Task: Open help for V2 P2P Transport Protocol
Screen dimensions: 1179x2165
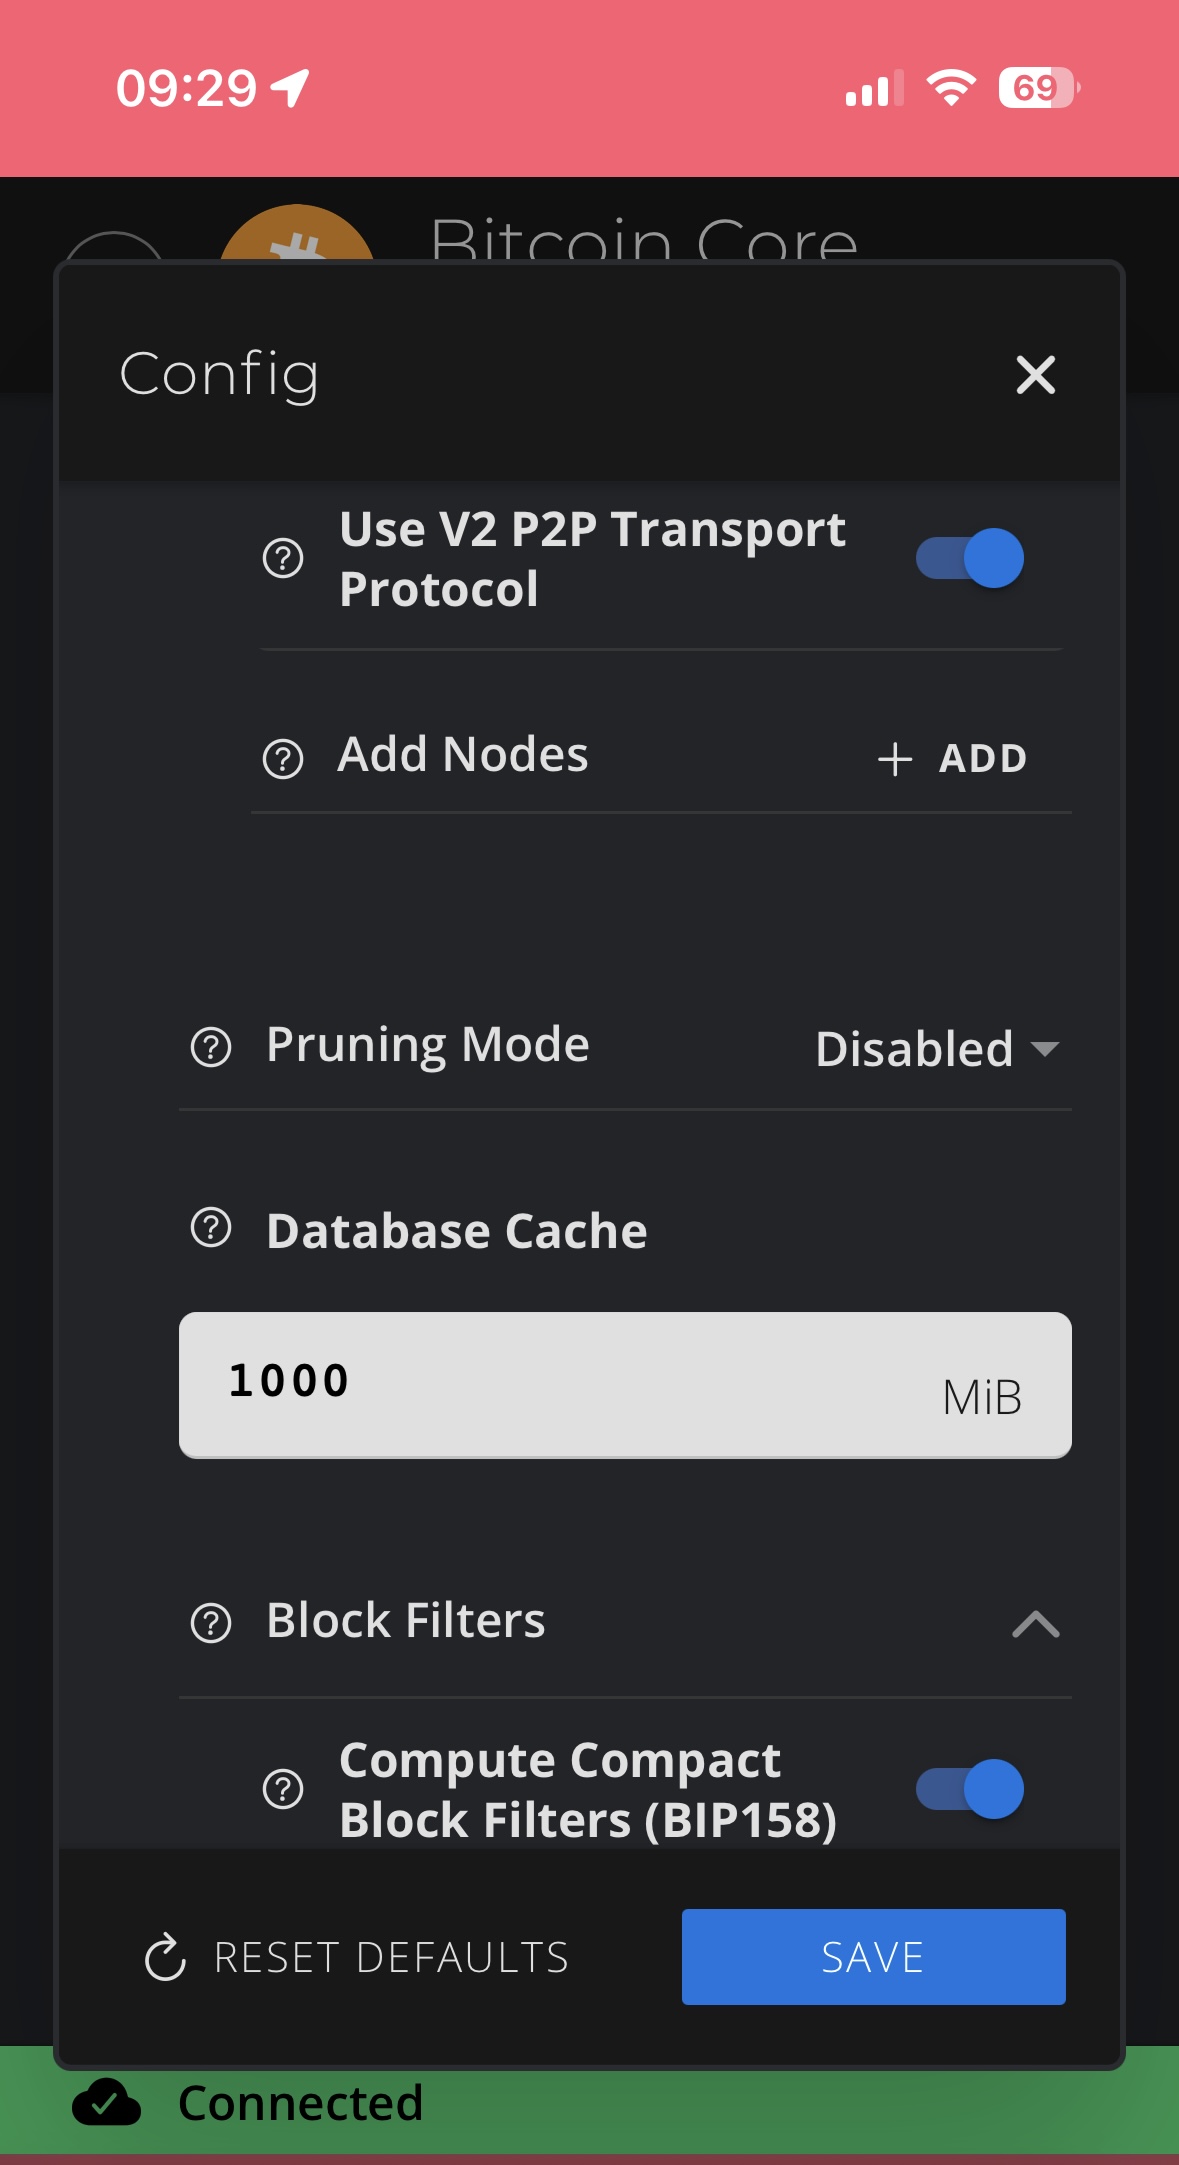Action: pos(283,558)
